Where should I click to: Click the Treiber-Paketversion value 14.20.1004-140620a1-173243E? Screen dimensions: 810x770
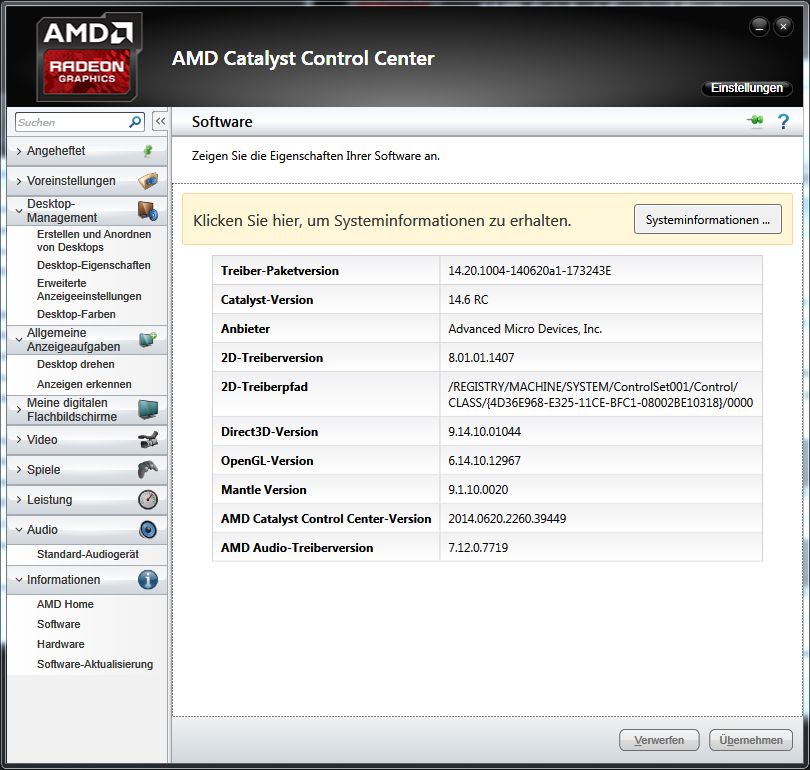(x=529, y=271)
